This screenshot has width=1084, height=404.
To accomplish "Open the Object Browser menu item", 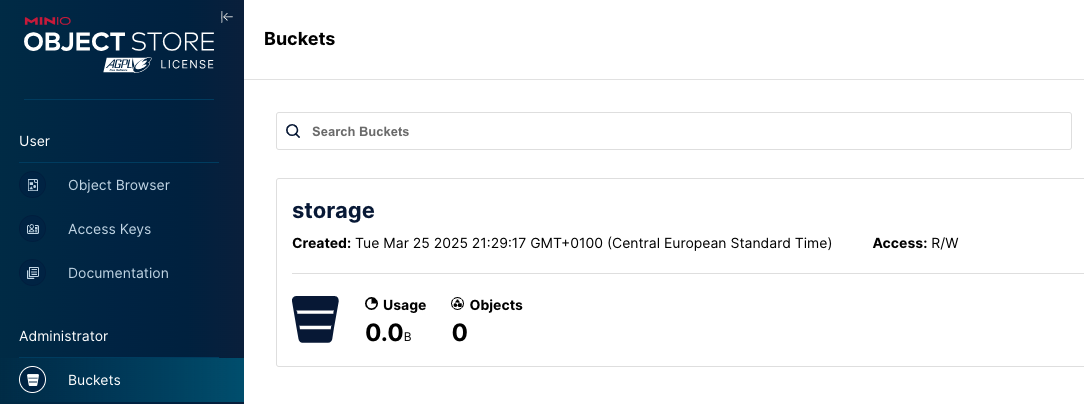I will tap(118, 185).
